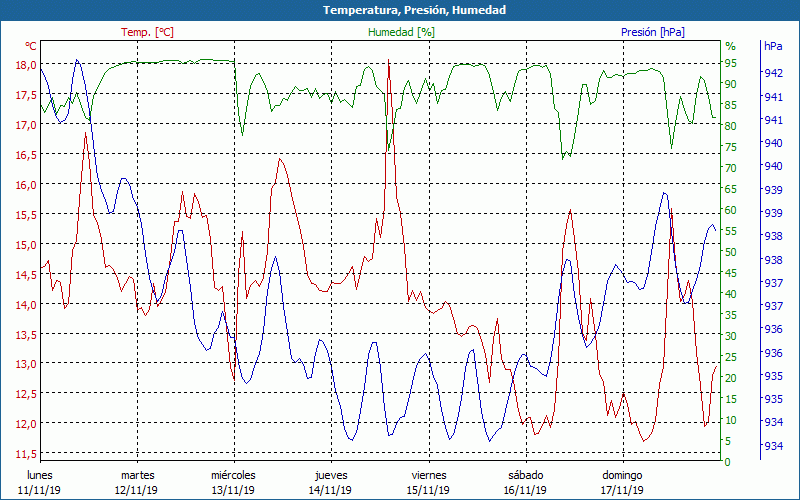The image size is (800, 500).
Task: Click the green 10 humidity axis value
Action: click(x=731, y=420)
